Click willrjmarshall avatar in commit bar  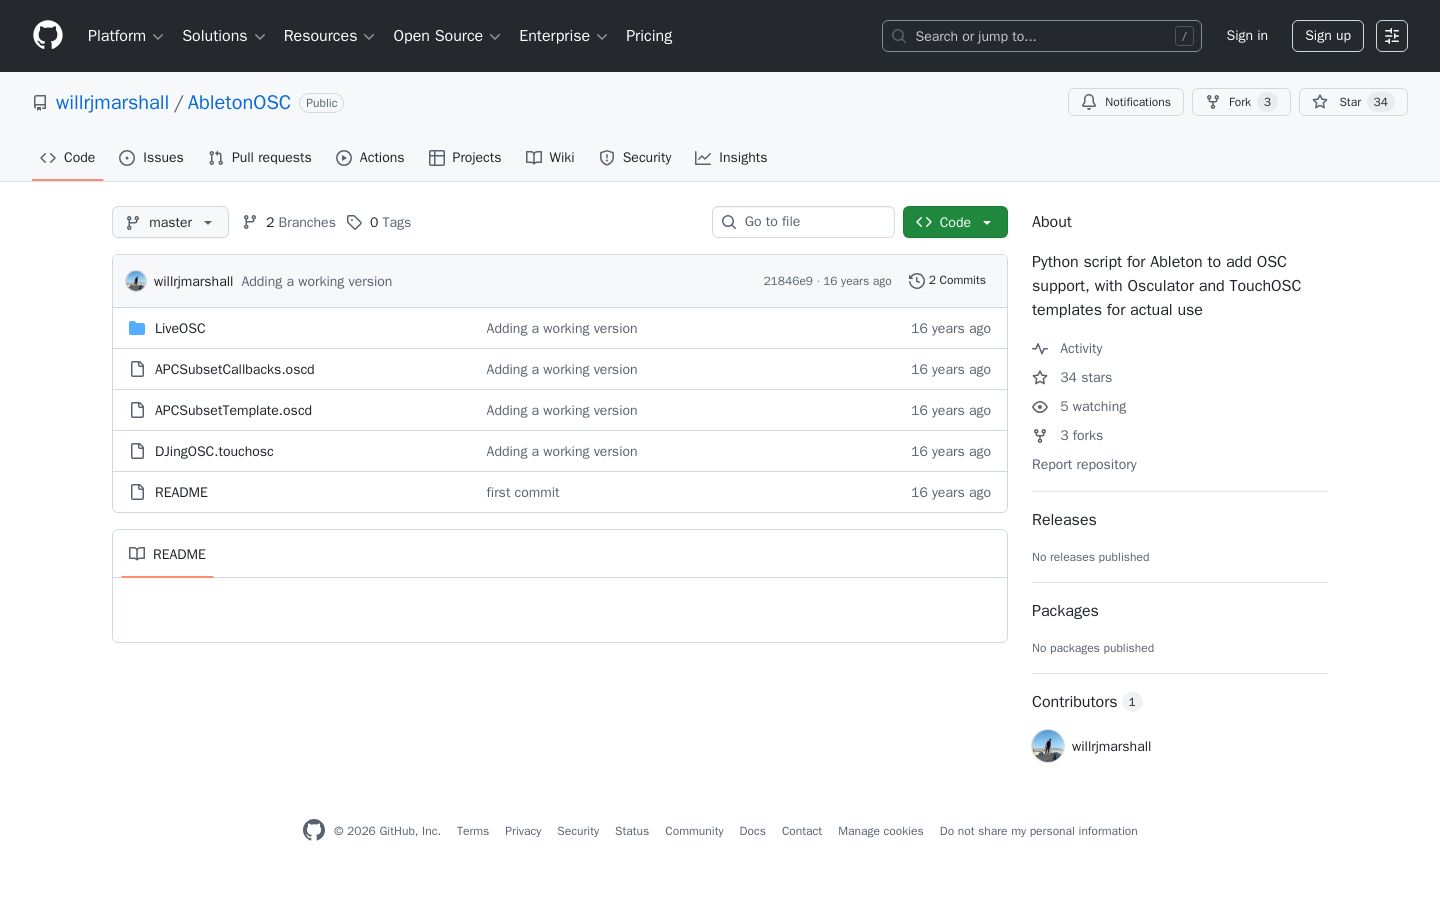(x=136, y=281)
